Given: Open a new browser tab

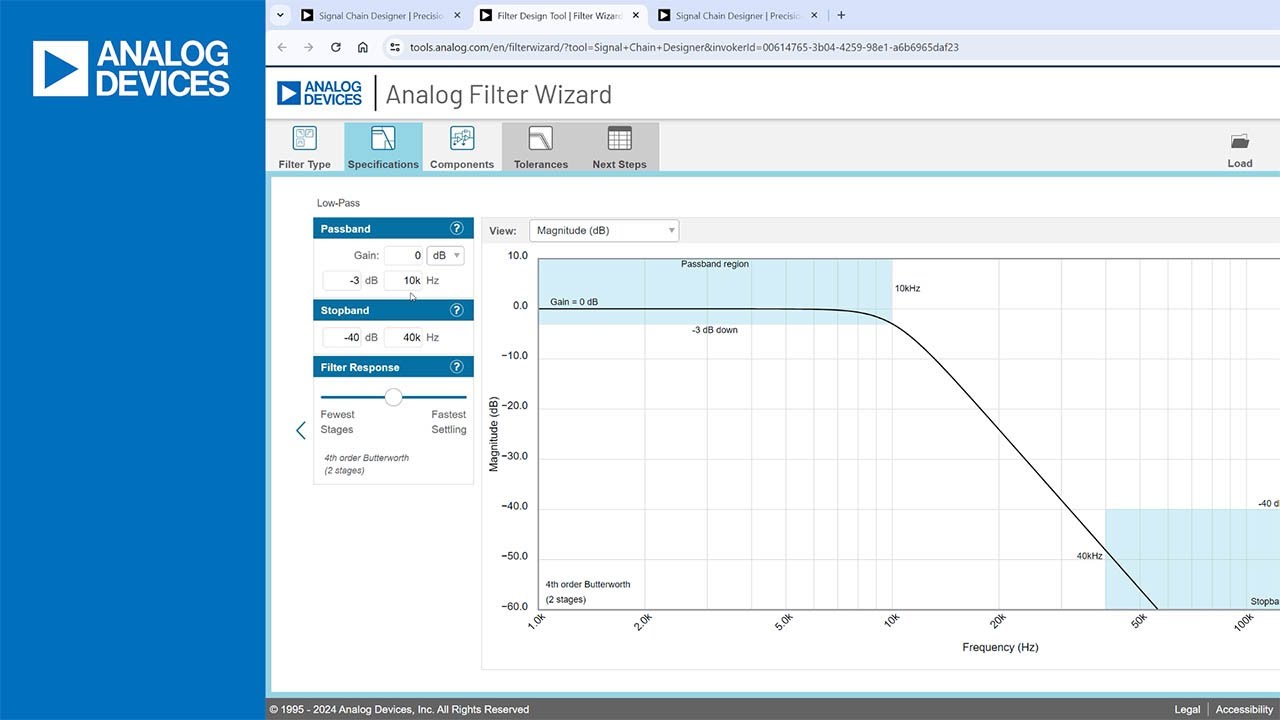Looking at the screenshot, I should tap(841, 15).
